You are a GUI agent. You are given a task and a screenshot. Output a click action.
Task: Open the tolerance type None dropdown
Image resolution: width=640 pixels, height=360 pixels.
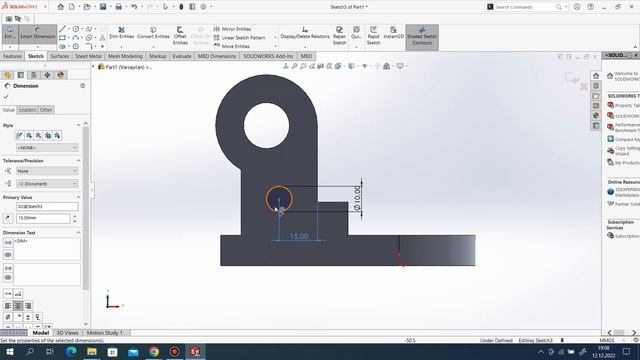click(x=47, y=171)
